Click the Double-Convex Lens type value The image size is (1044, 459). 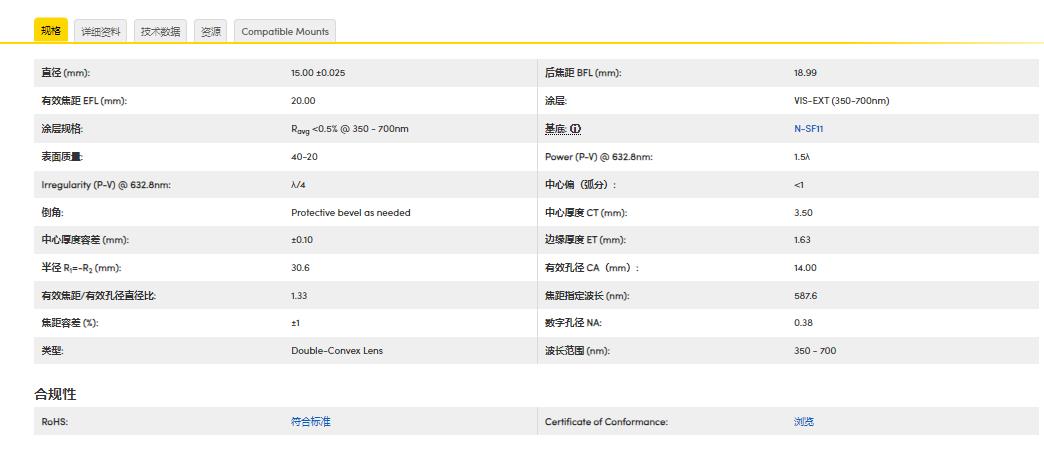[337, 350]
